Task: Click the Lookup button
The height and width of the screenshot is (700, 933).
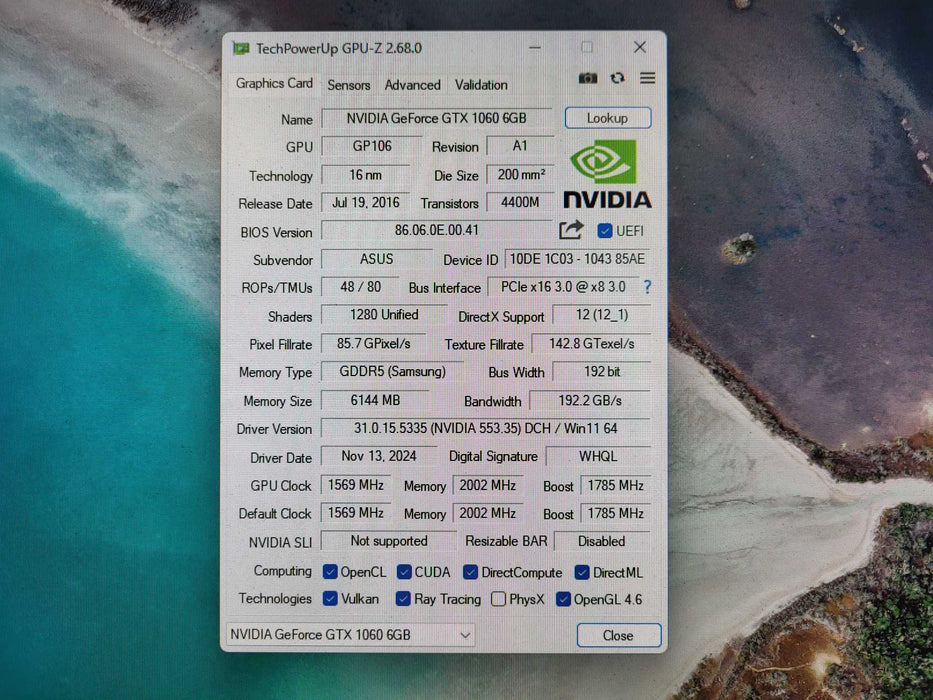Action: [x=608, y=118]
